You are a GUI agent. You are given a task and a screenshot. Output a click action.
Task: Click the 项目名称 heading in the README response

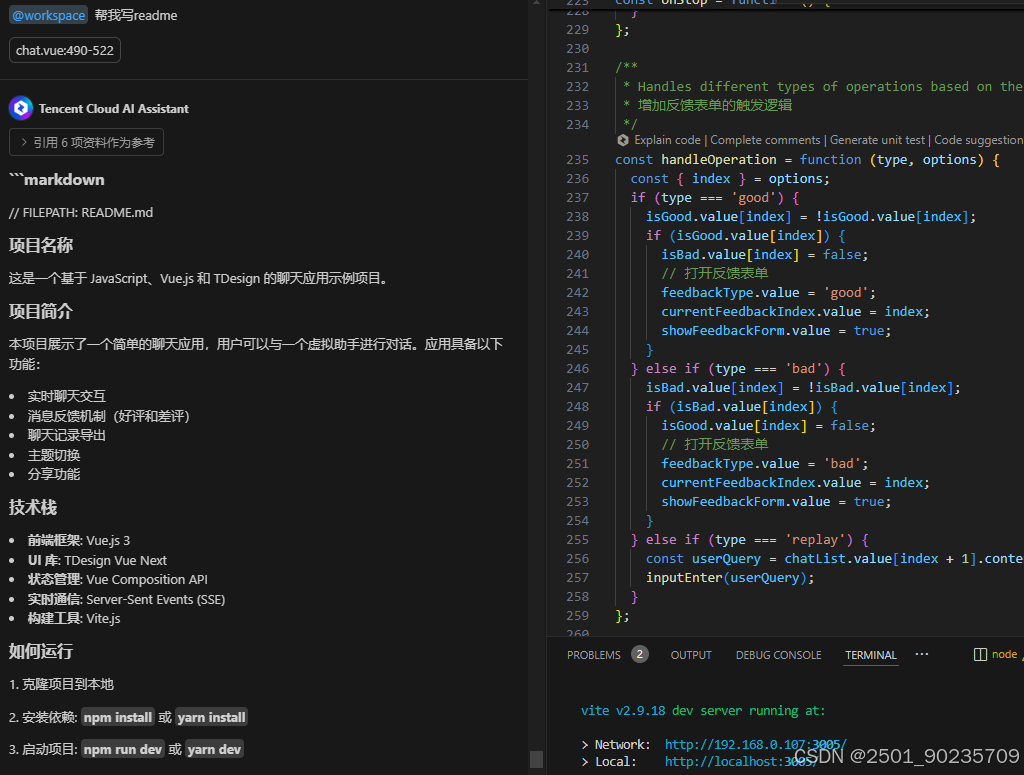40,245
